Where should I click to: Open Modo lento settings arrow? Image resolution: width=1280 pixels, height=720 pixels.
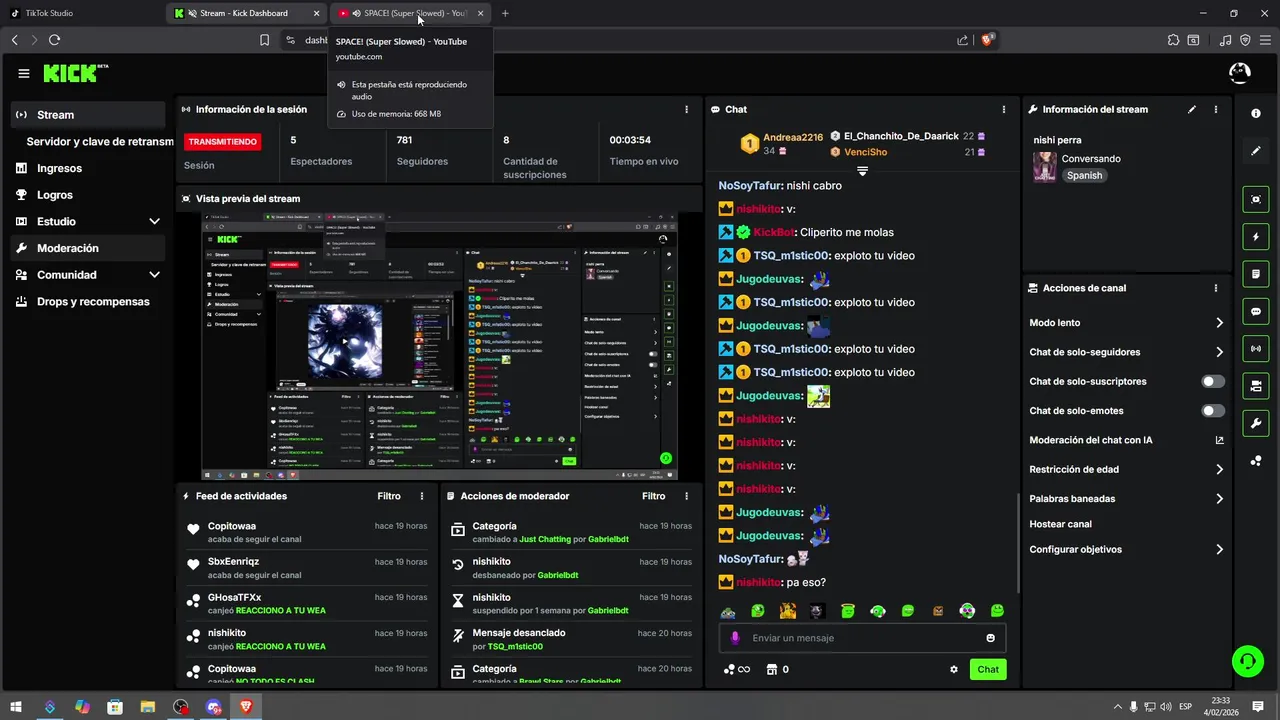coord(1219,323)
